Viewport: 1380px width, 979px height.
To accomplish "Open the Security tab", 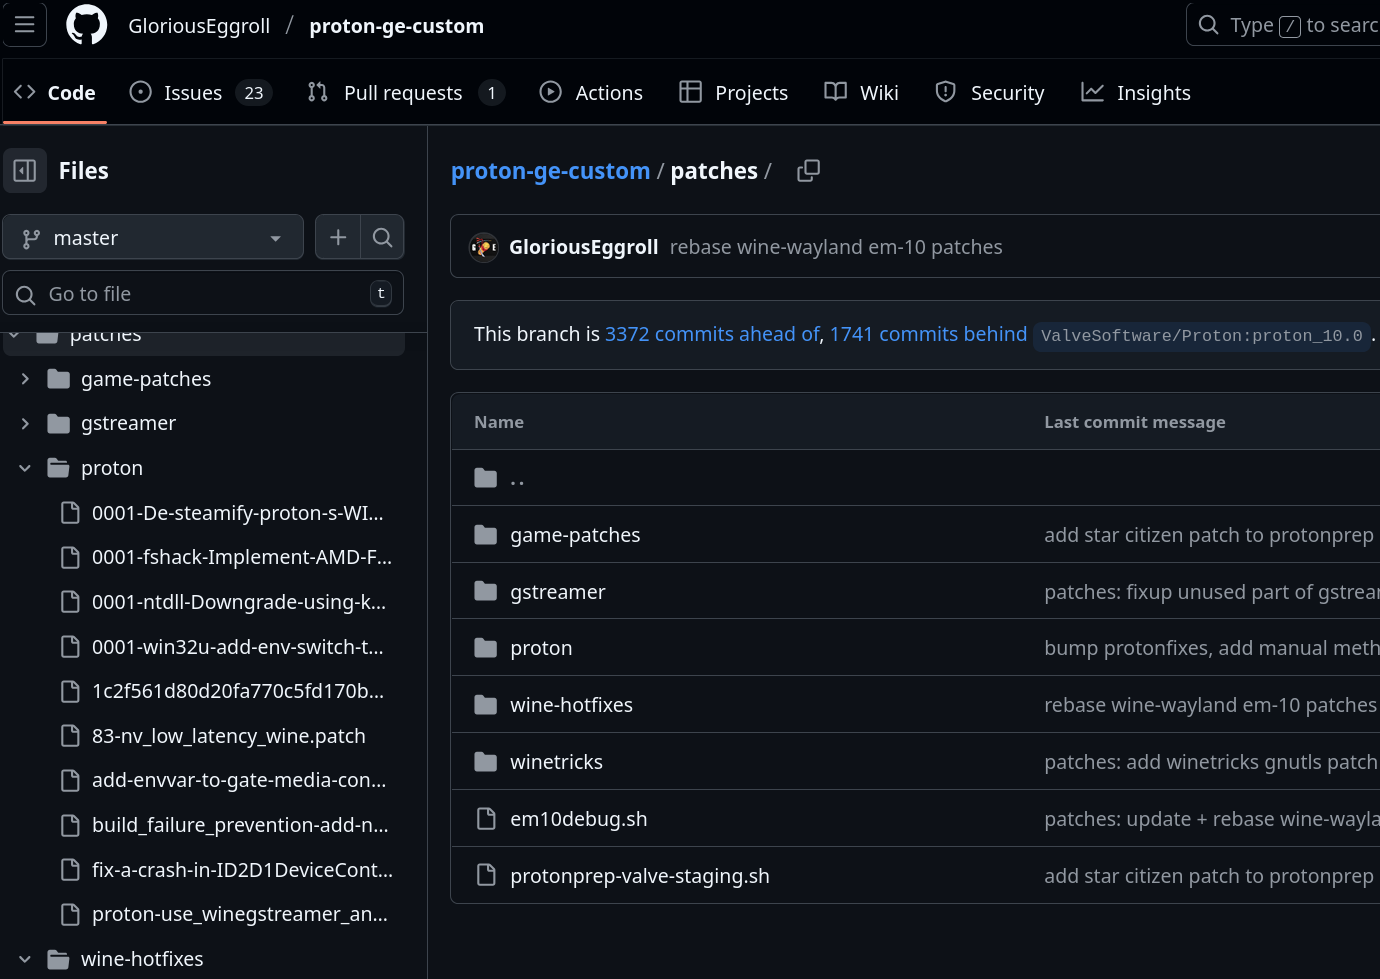I will (989, 93).
